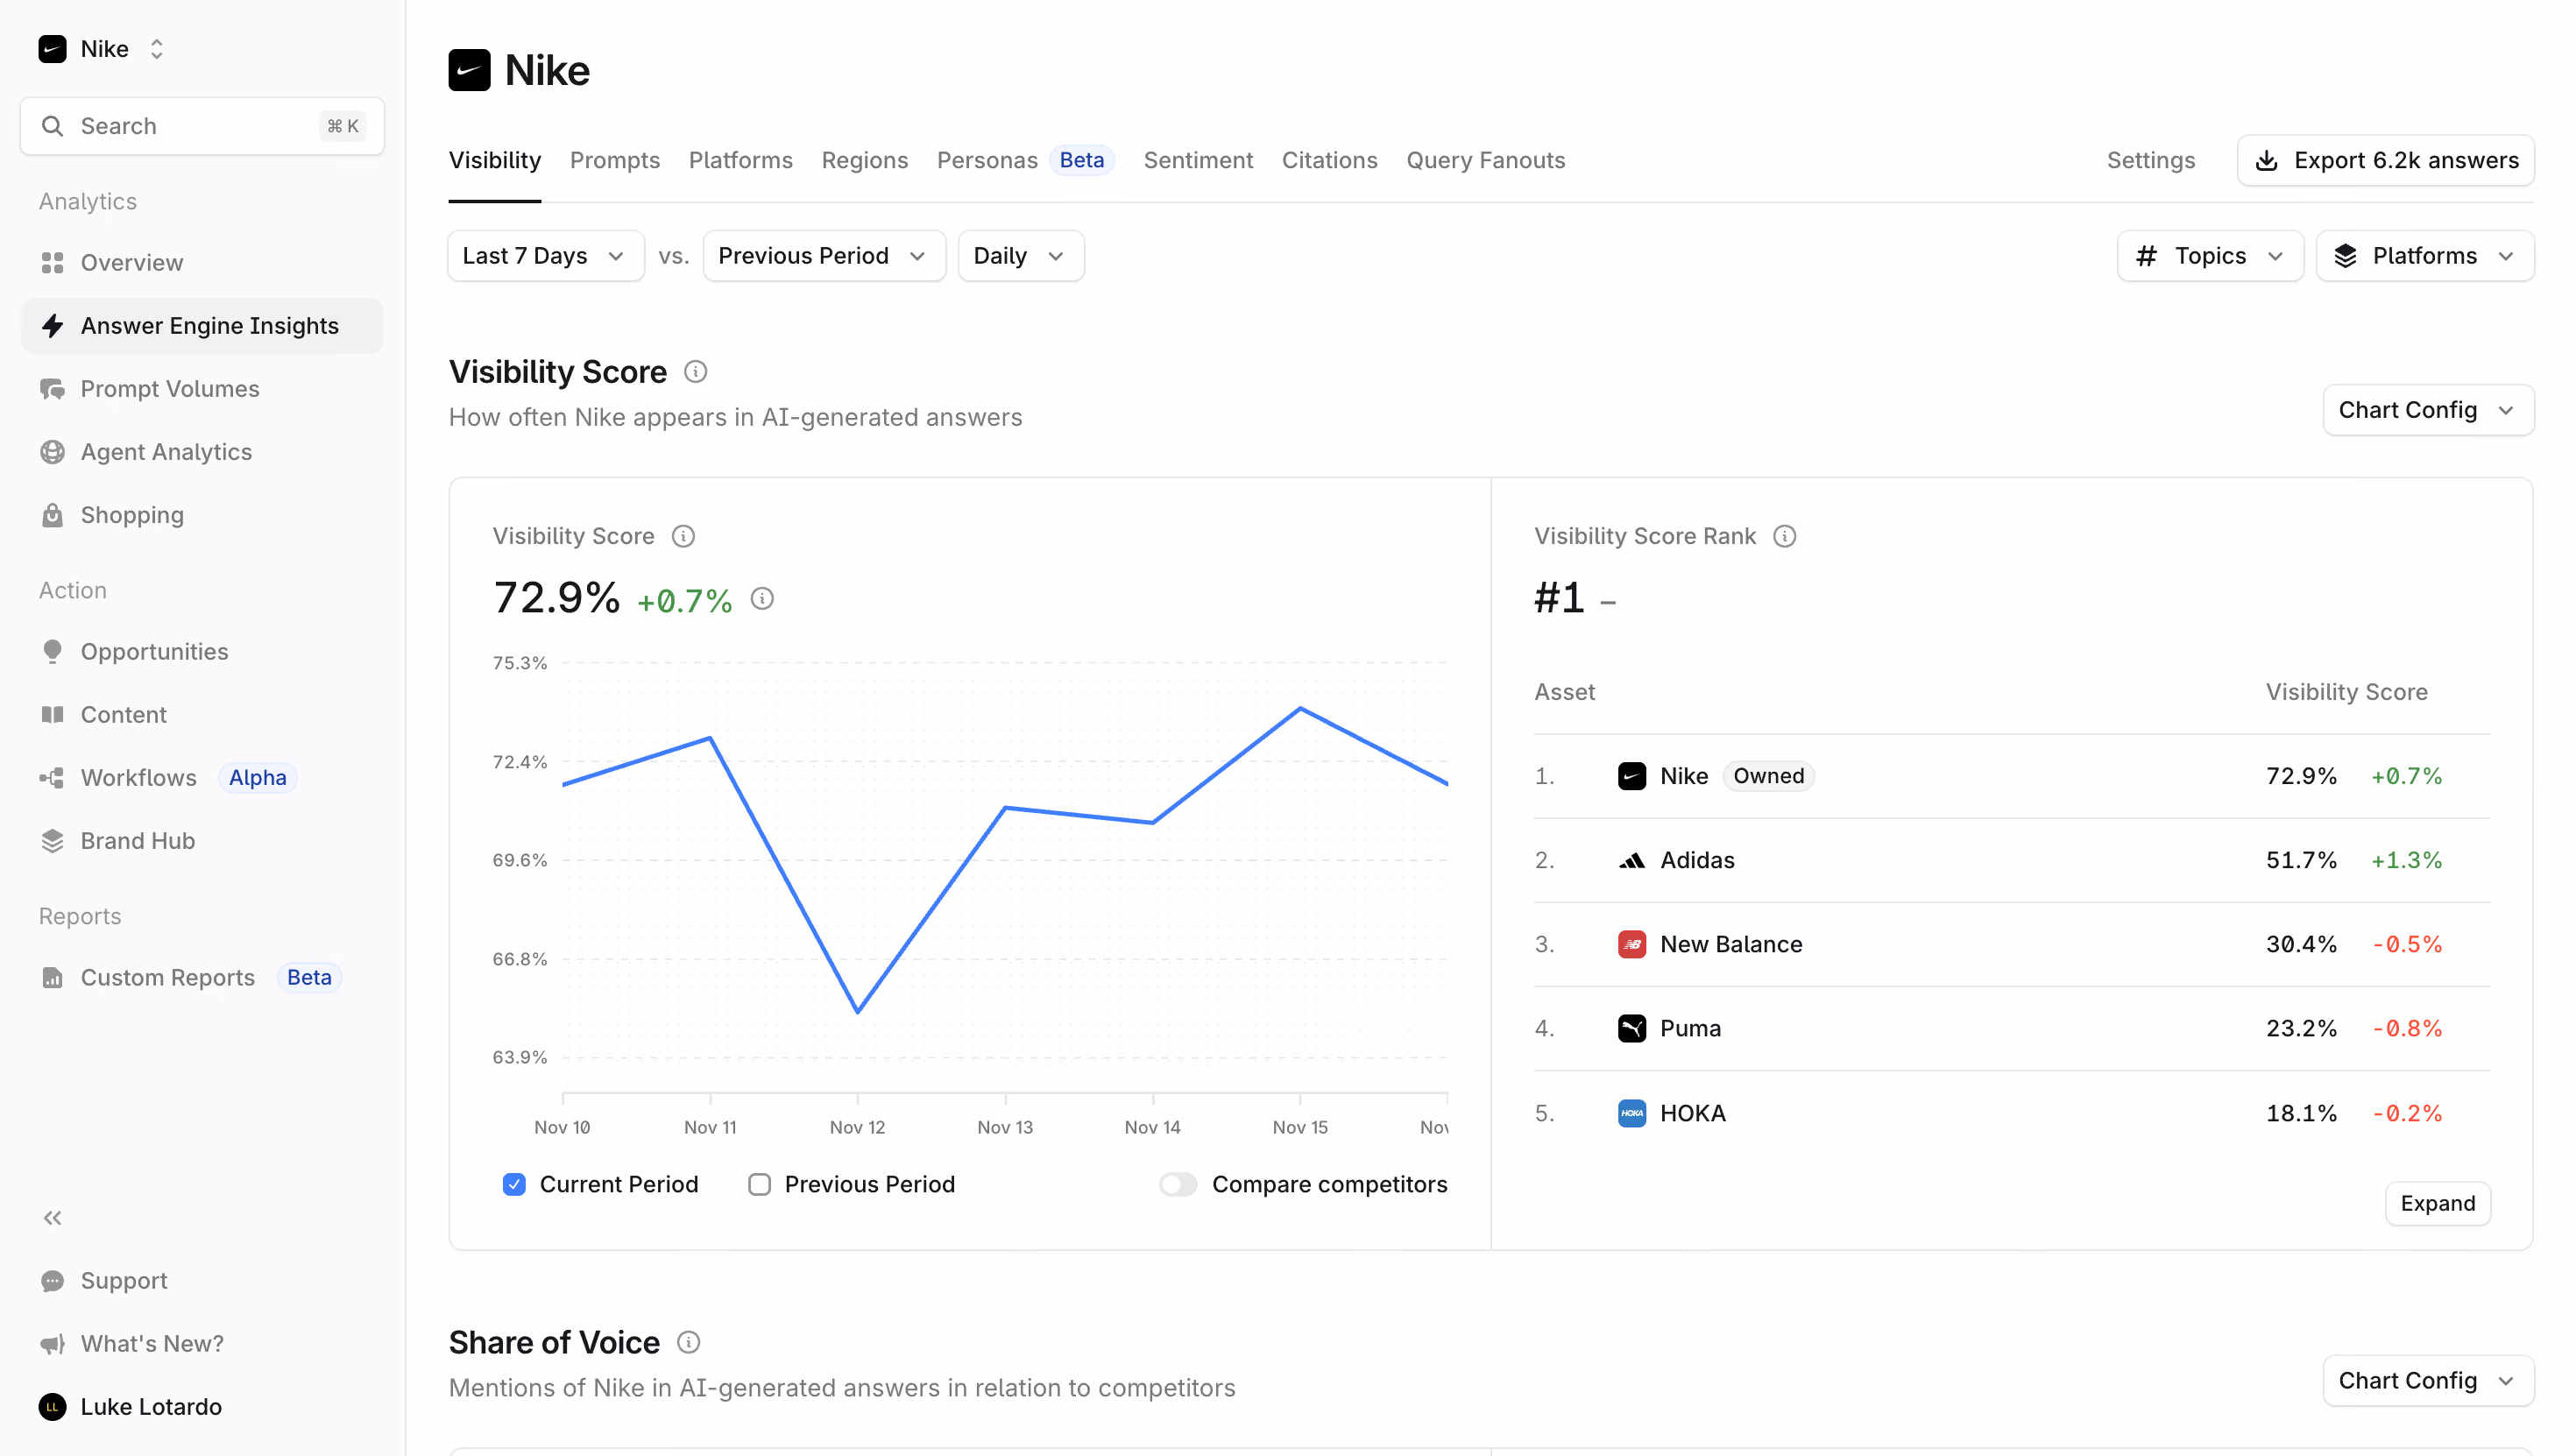The width and height of the screenshot is (2576, 1456).
Task: Click the Adidas row in rankings
Action: click(x=2012, y=860)
